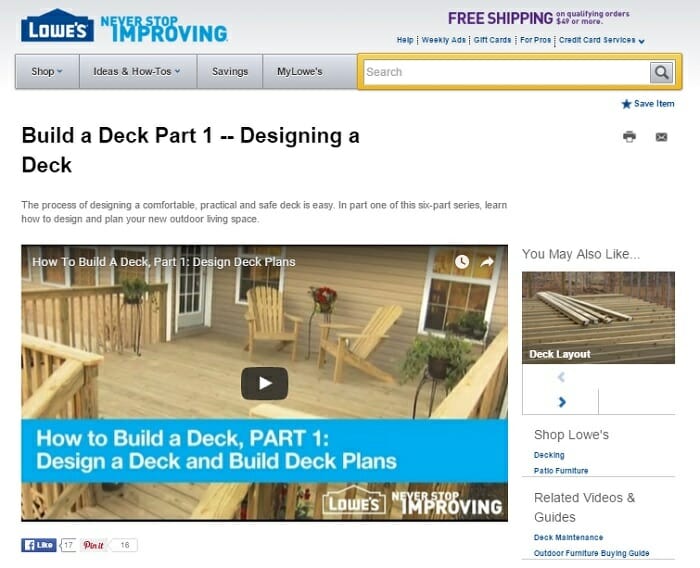Open the Deck Maintenance guide link
Viewport: 700px width, 568px height.
(568, 537)
